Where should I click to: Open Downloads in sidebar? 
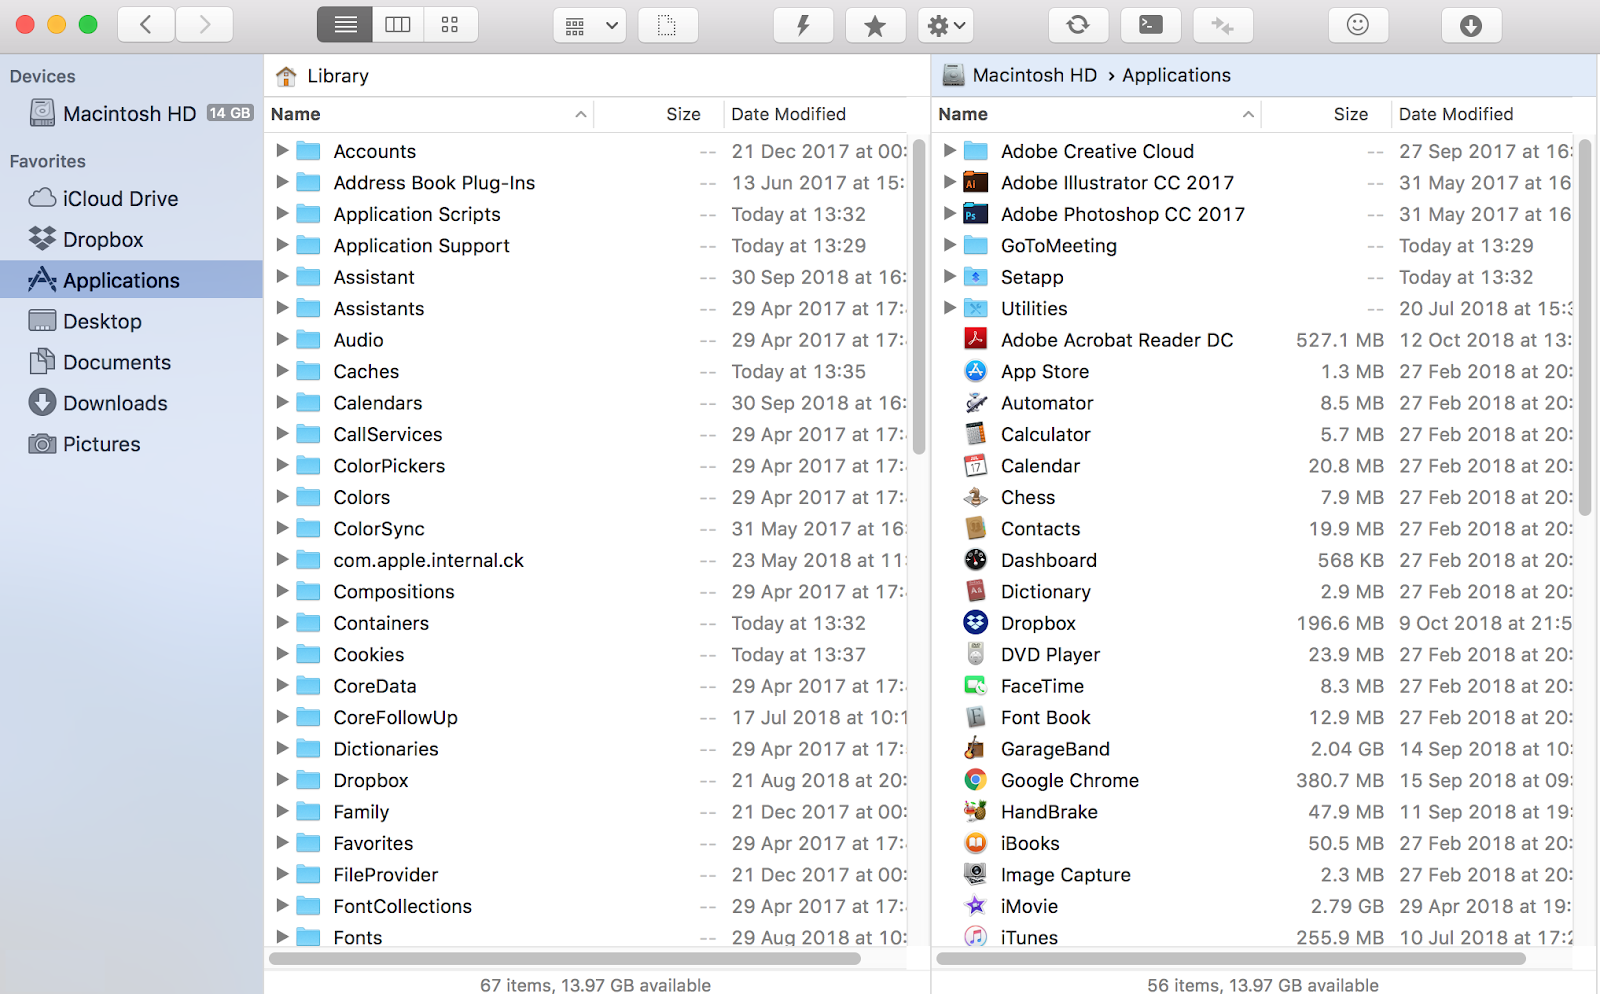click(131, 404)
